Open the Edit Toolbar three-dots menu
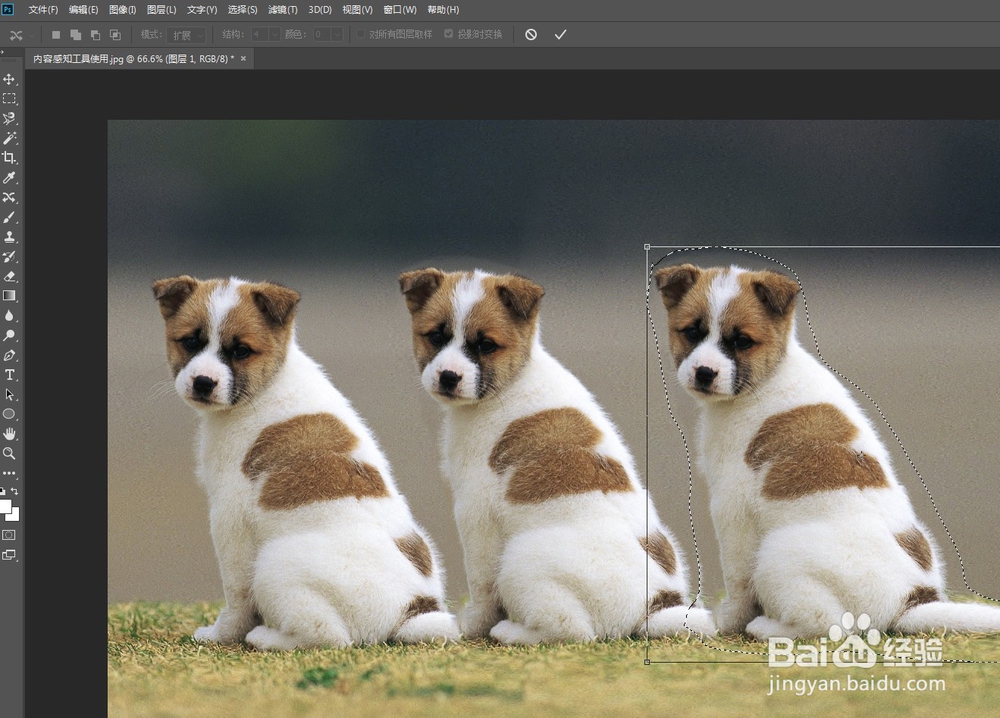The width and height of the screenshot is (1000, 718). coord(9,473)
